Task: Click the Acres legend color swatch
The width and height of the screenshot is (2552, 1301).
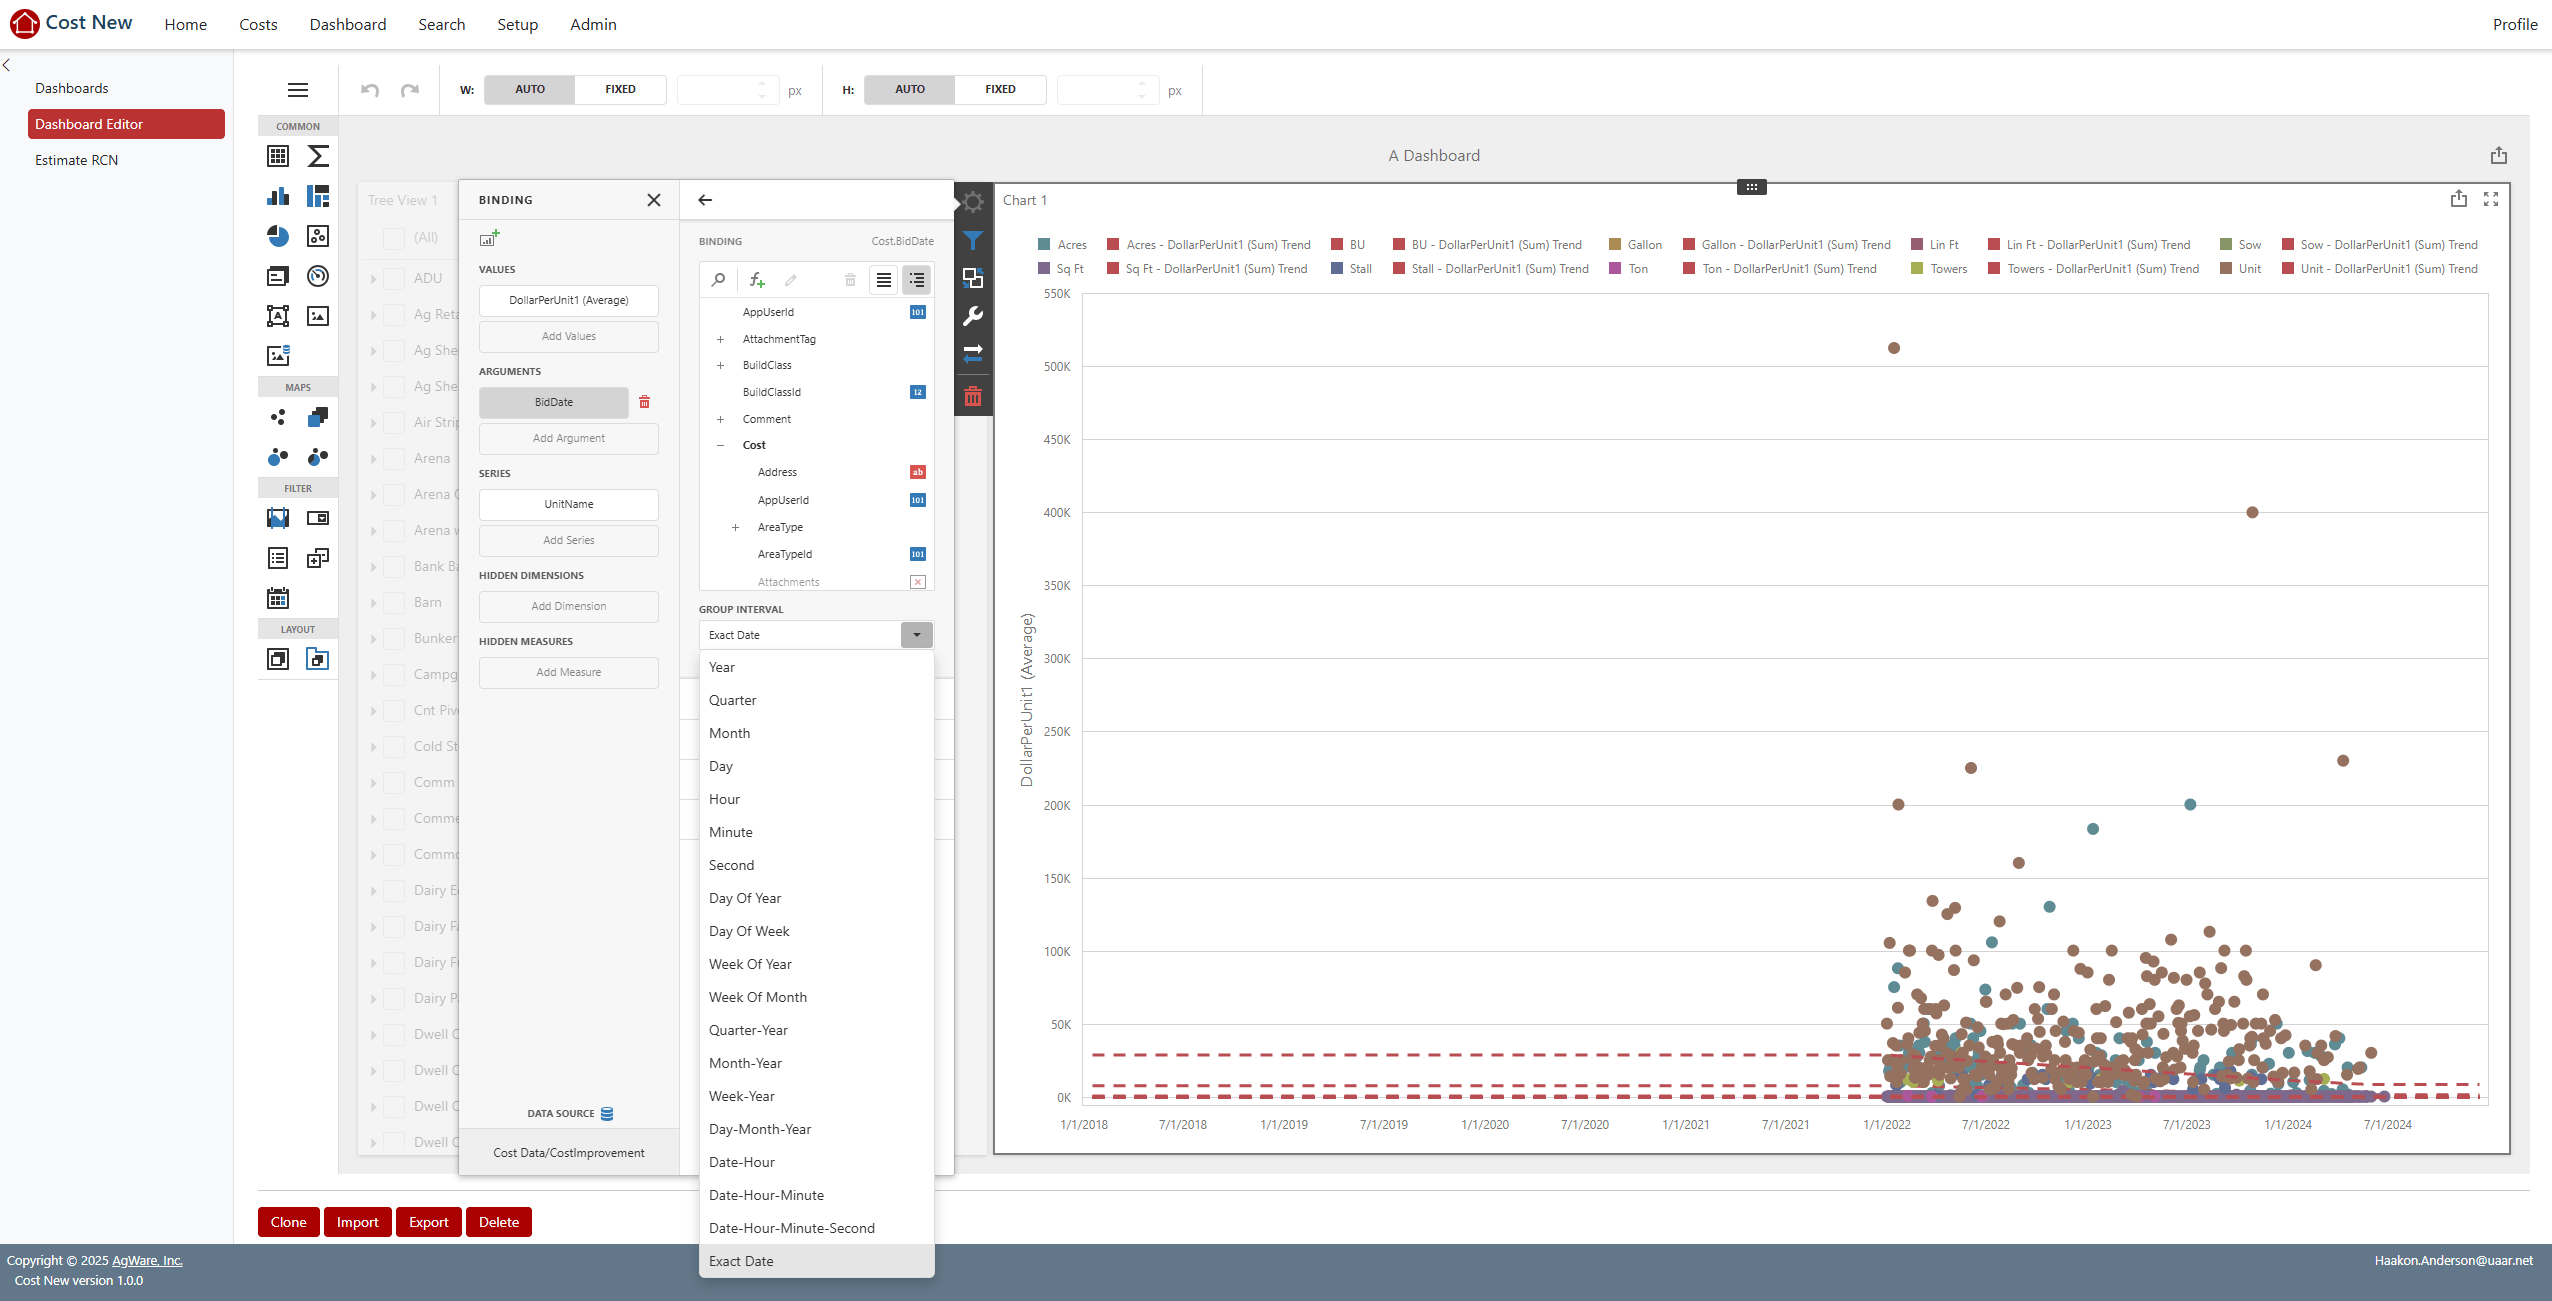Action: [1043, 244]
